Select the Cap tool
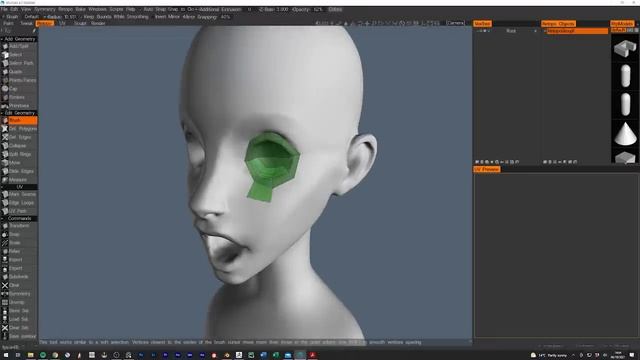The image size is (640, 360). 19,89
